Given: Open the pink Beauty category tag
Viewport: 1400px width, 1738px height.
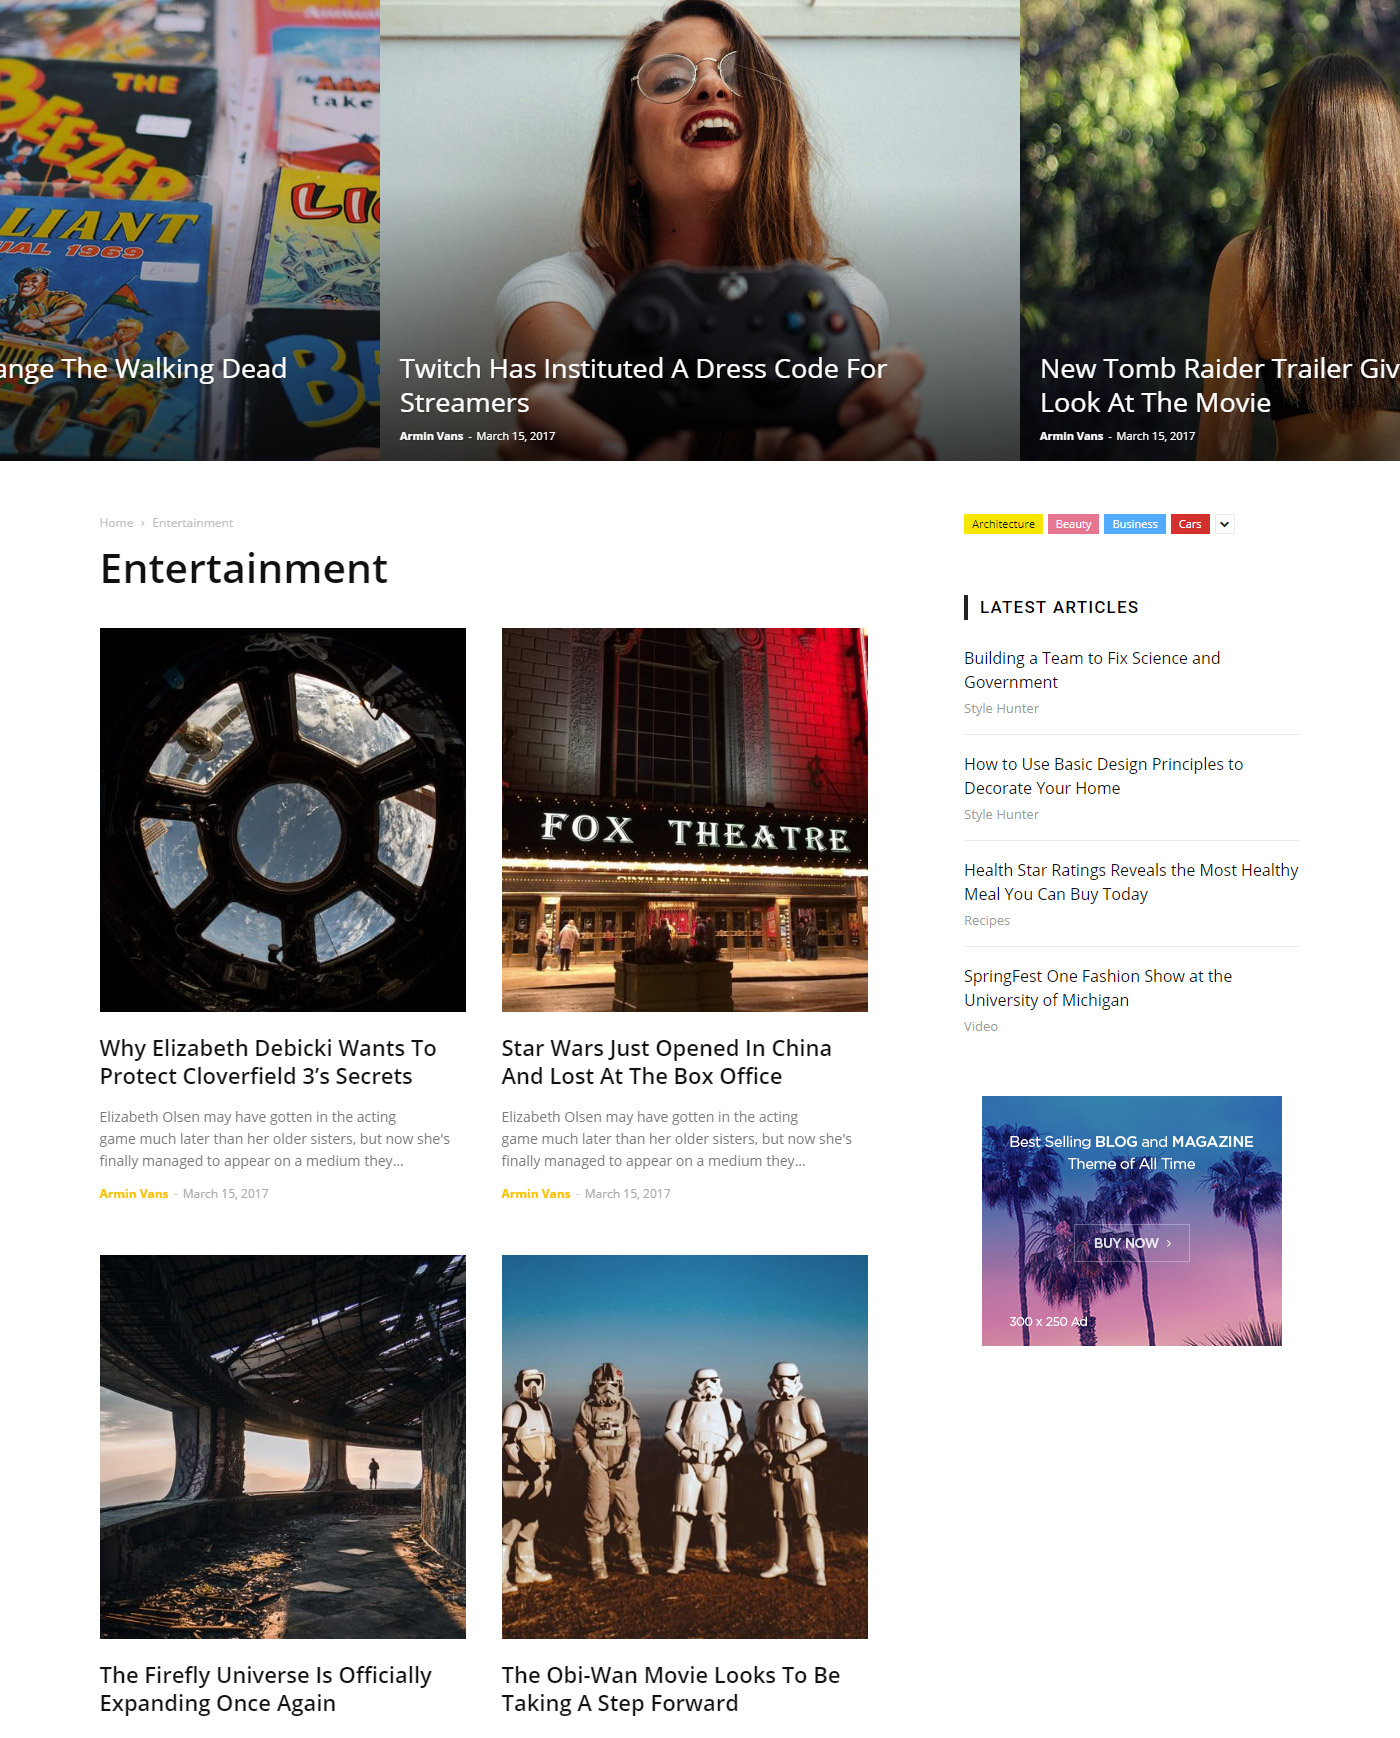Looking at the screenshot, I should tap(1073, 524).
